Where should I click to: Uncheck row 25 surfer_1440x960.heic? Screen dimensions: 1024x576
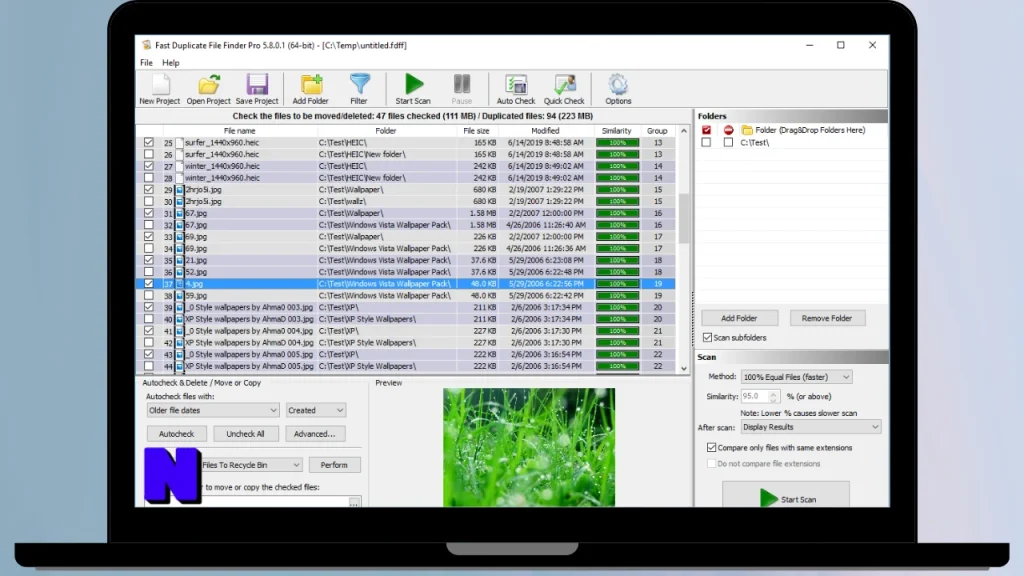(149, 142)
